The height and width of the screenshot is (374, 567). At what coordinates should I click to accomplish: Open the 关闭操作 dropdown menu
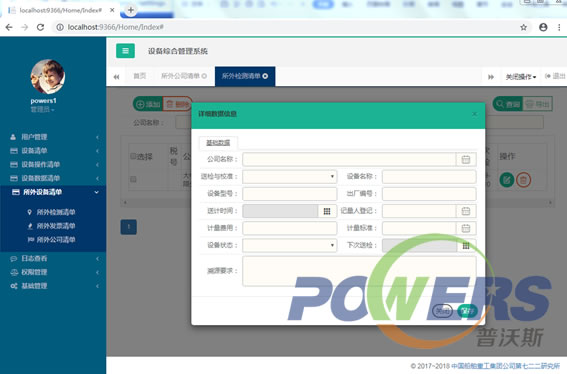click(x=520, y=77)
